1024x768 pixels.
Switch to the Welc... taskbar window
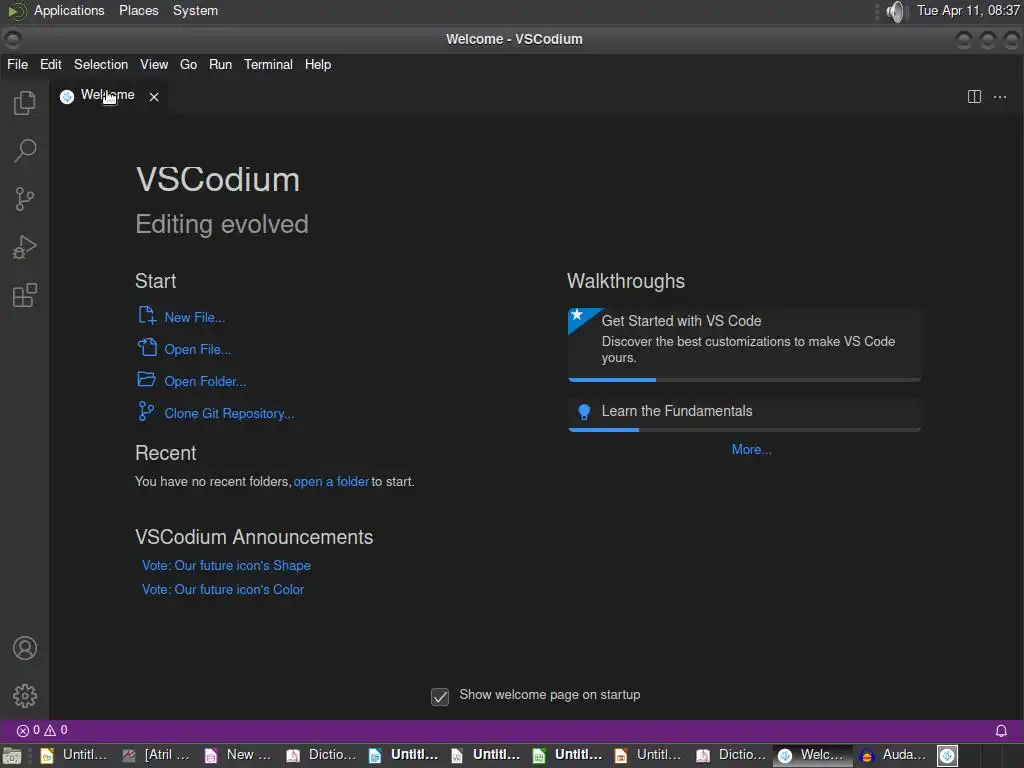[813, 756]
